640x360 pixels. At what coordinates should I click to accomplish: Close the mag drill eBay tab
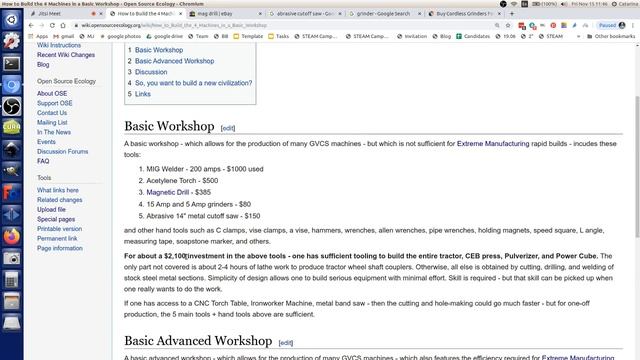[260, 13]
